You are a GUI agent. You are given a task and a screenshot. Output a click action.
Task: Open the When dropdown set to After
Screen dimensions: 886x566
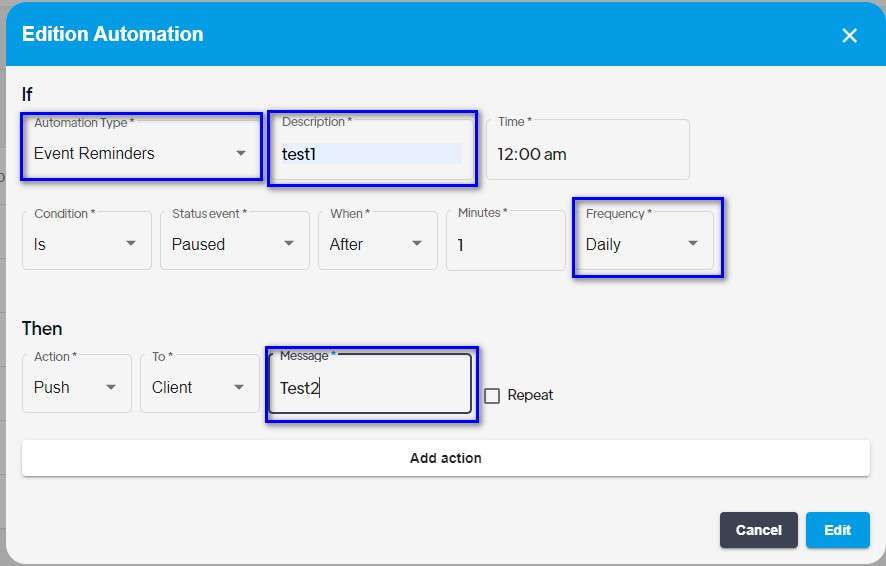pyautogui.click(x=377, y=241)
